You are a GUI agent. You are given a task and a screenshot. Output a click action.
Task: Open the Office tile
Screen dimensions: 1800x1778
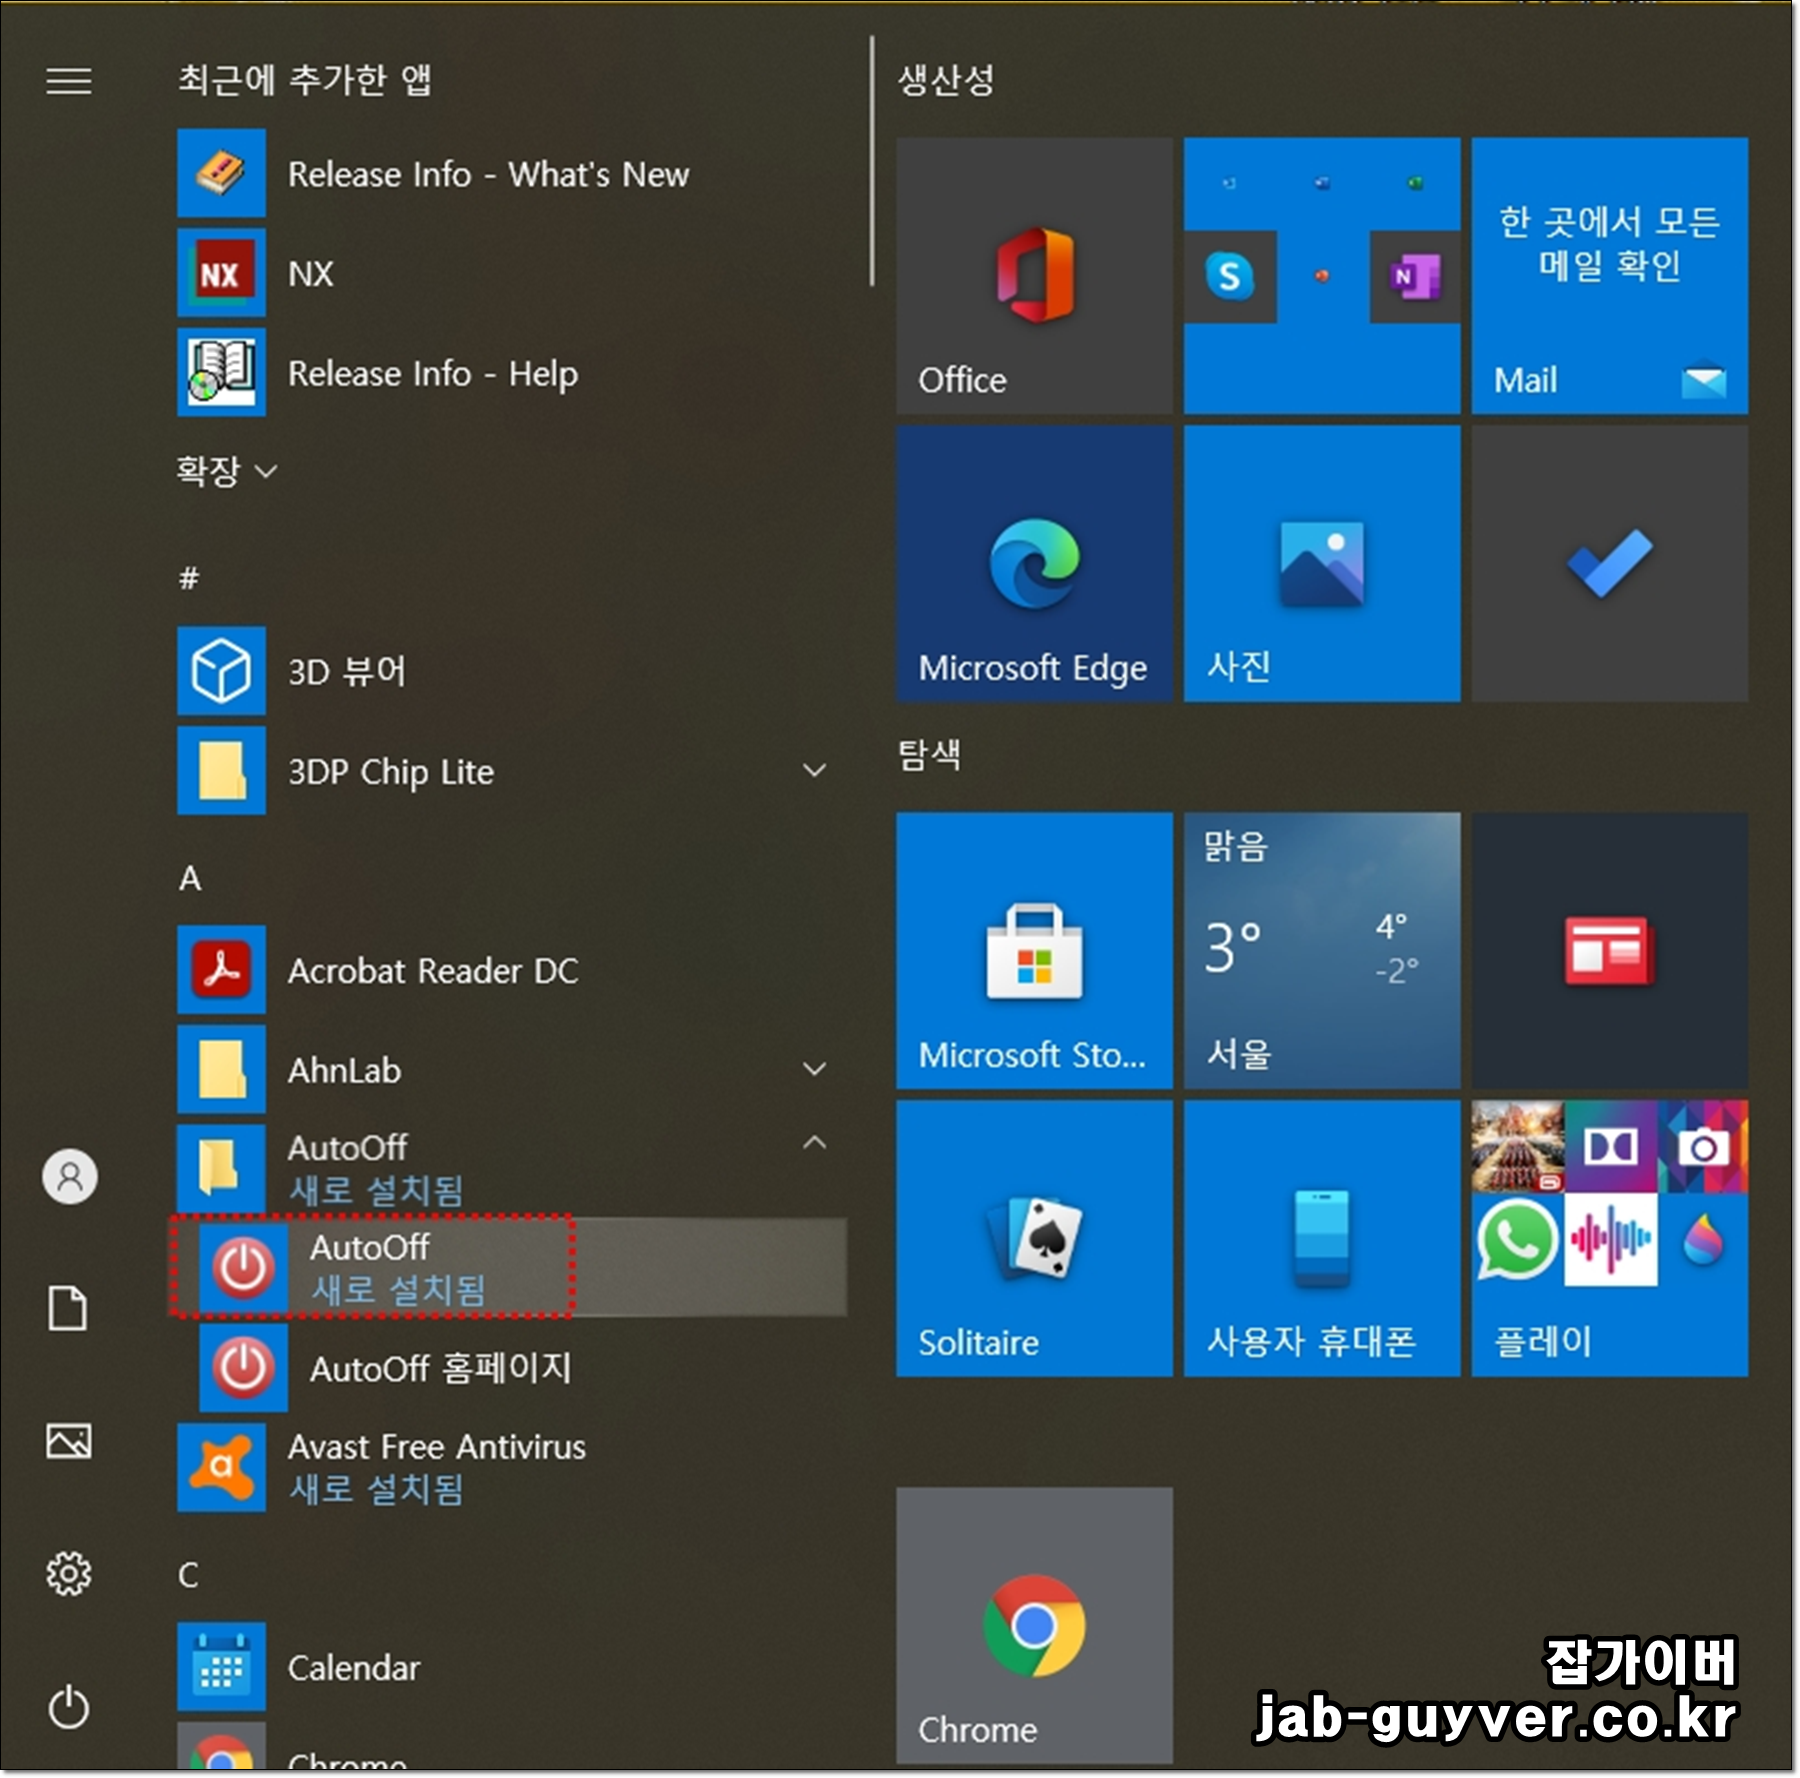(x=1034, y=276)
